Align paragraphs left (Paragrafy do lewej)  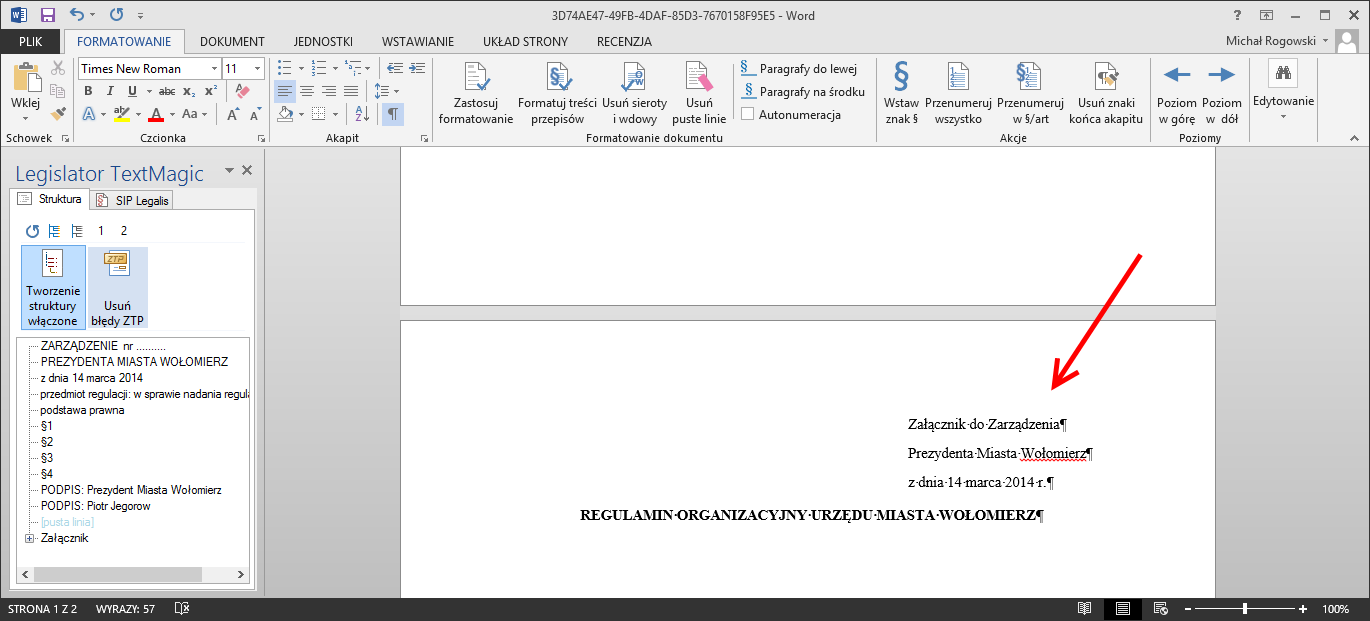tap(798, 69)
